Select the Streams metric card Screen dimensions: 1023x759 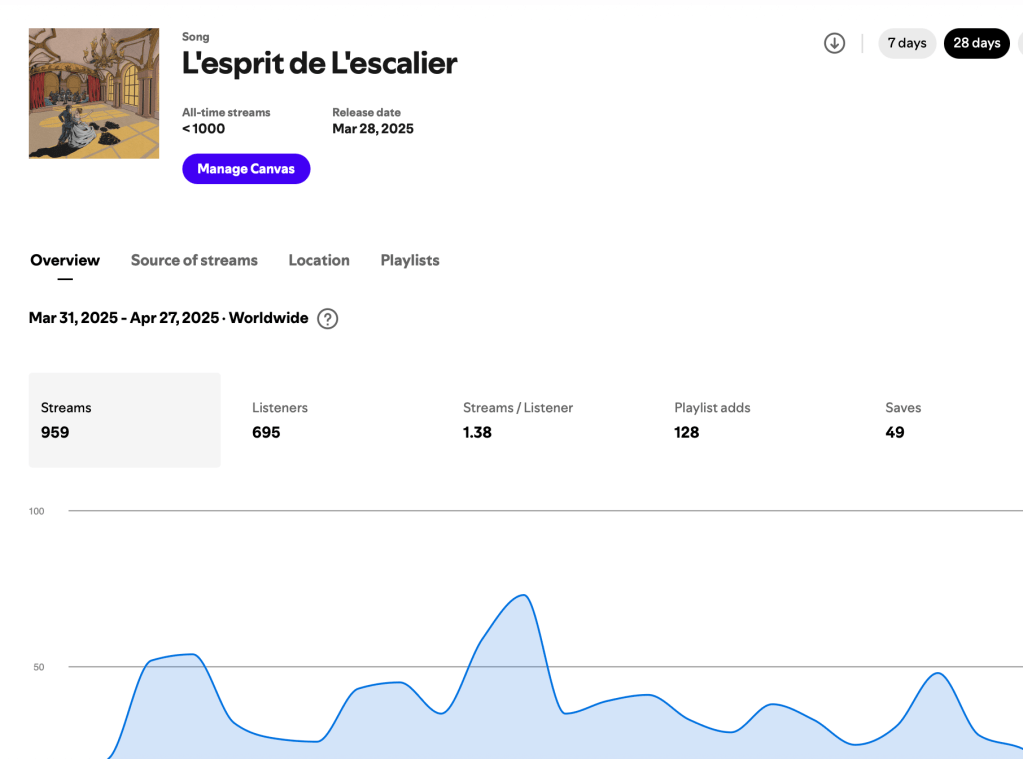(x=124, y=420)
